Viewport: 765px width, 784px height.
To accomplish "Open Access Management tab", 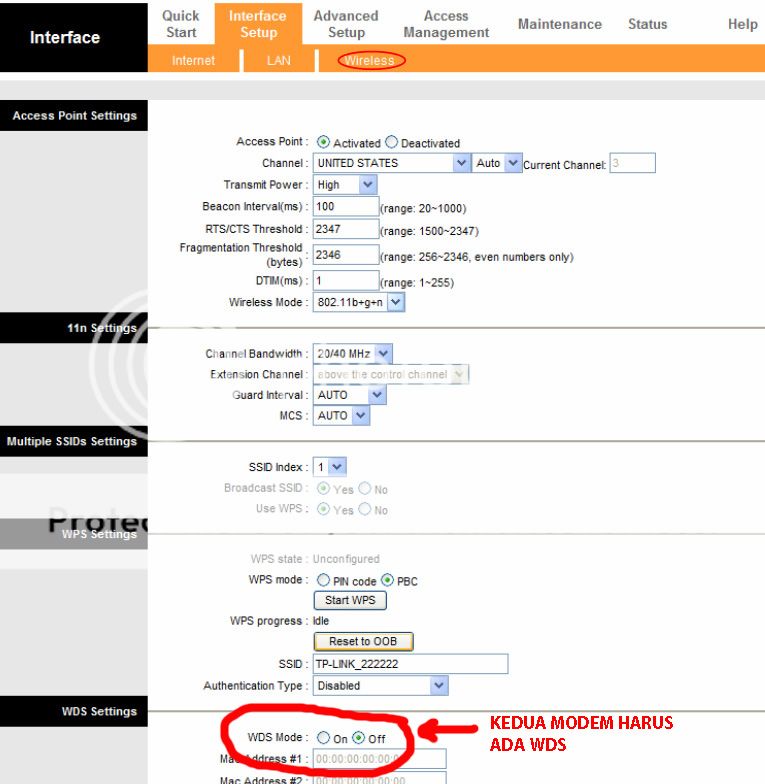I will pyautogui.click(x=446, y=24).
